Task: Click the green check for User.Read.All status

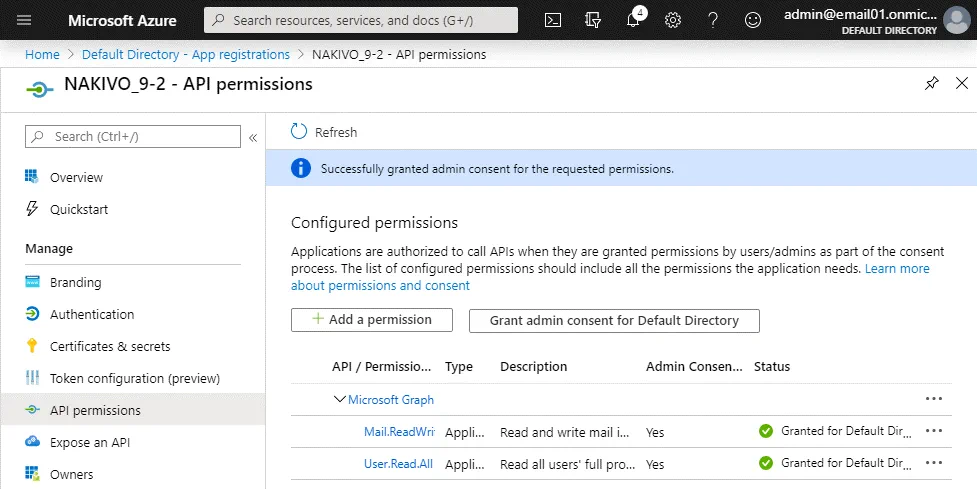Action: tap(766, 463)
